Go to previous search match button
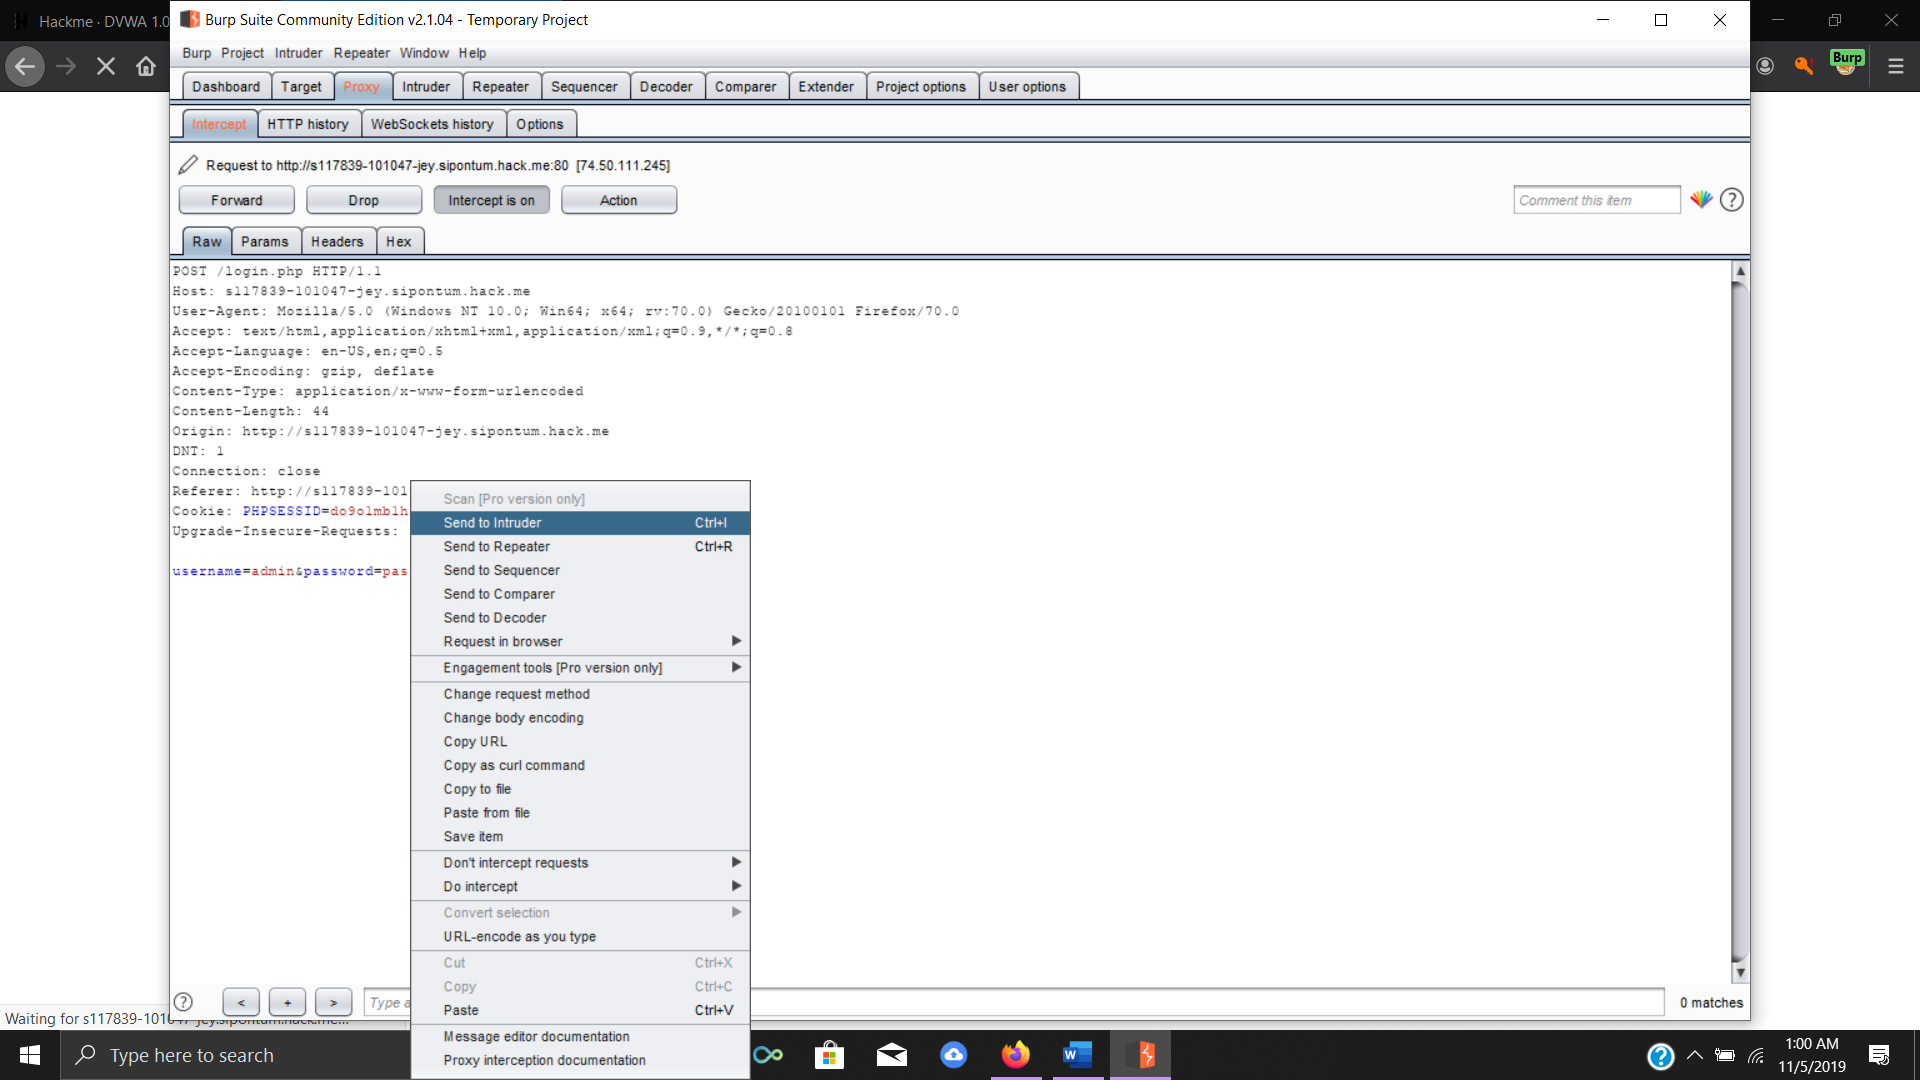 [241, 1002]
